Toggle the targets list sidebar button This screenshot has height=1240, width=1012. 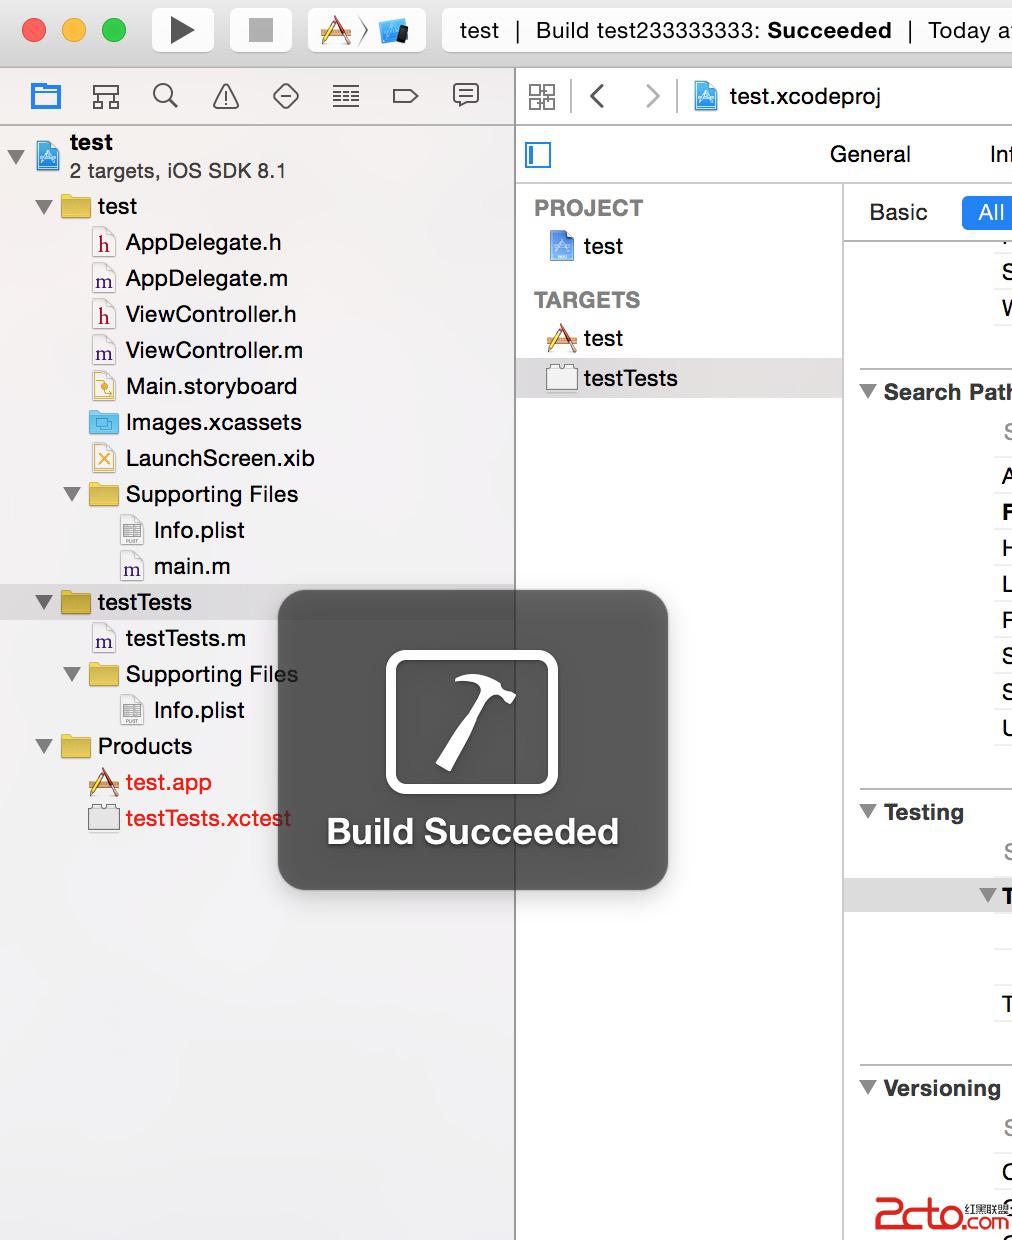(x=538, y=154)
